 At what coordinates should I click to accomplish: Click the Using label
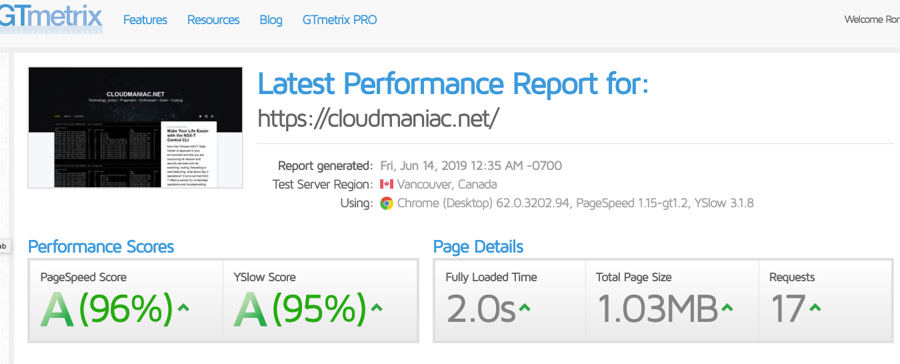(356, 203)
